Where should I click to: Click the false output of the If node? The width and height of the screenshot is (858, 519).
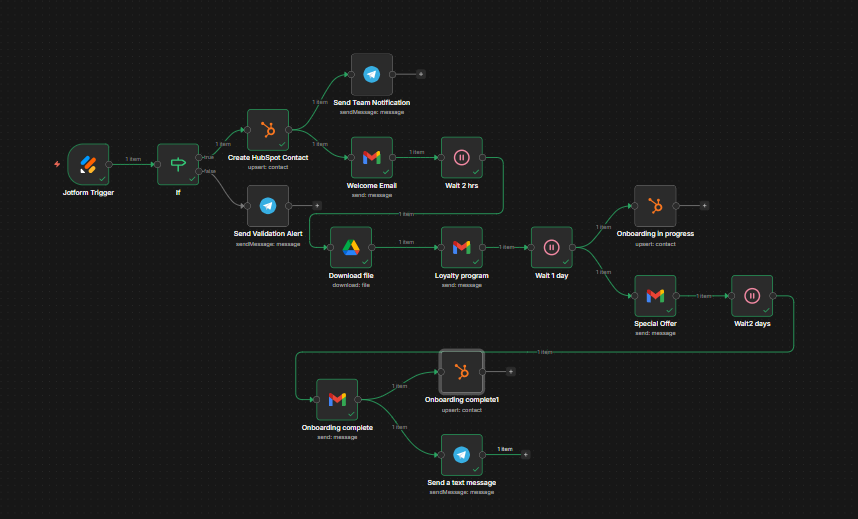pyautogui.click(x=199, y=171)
